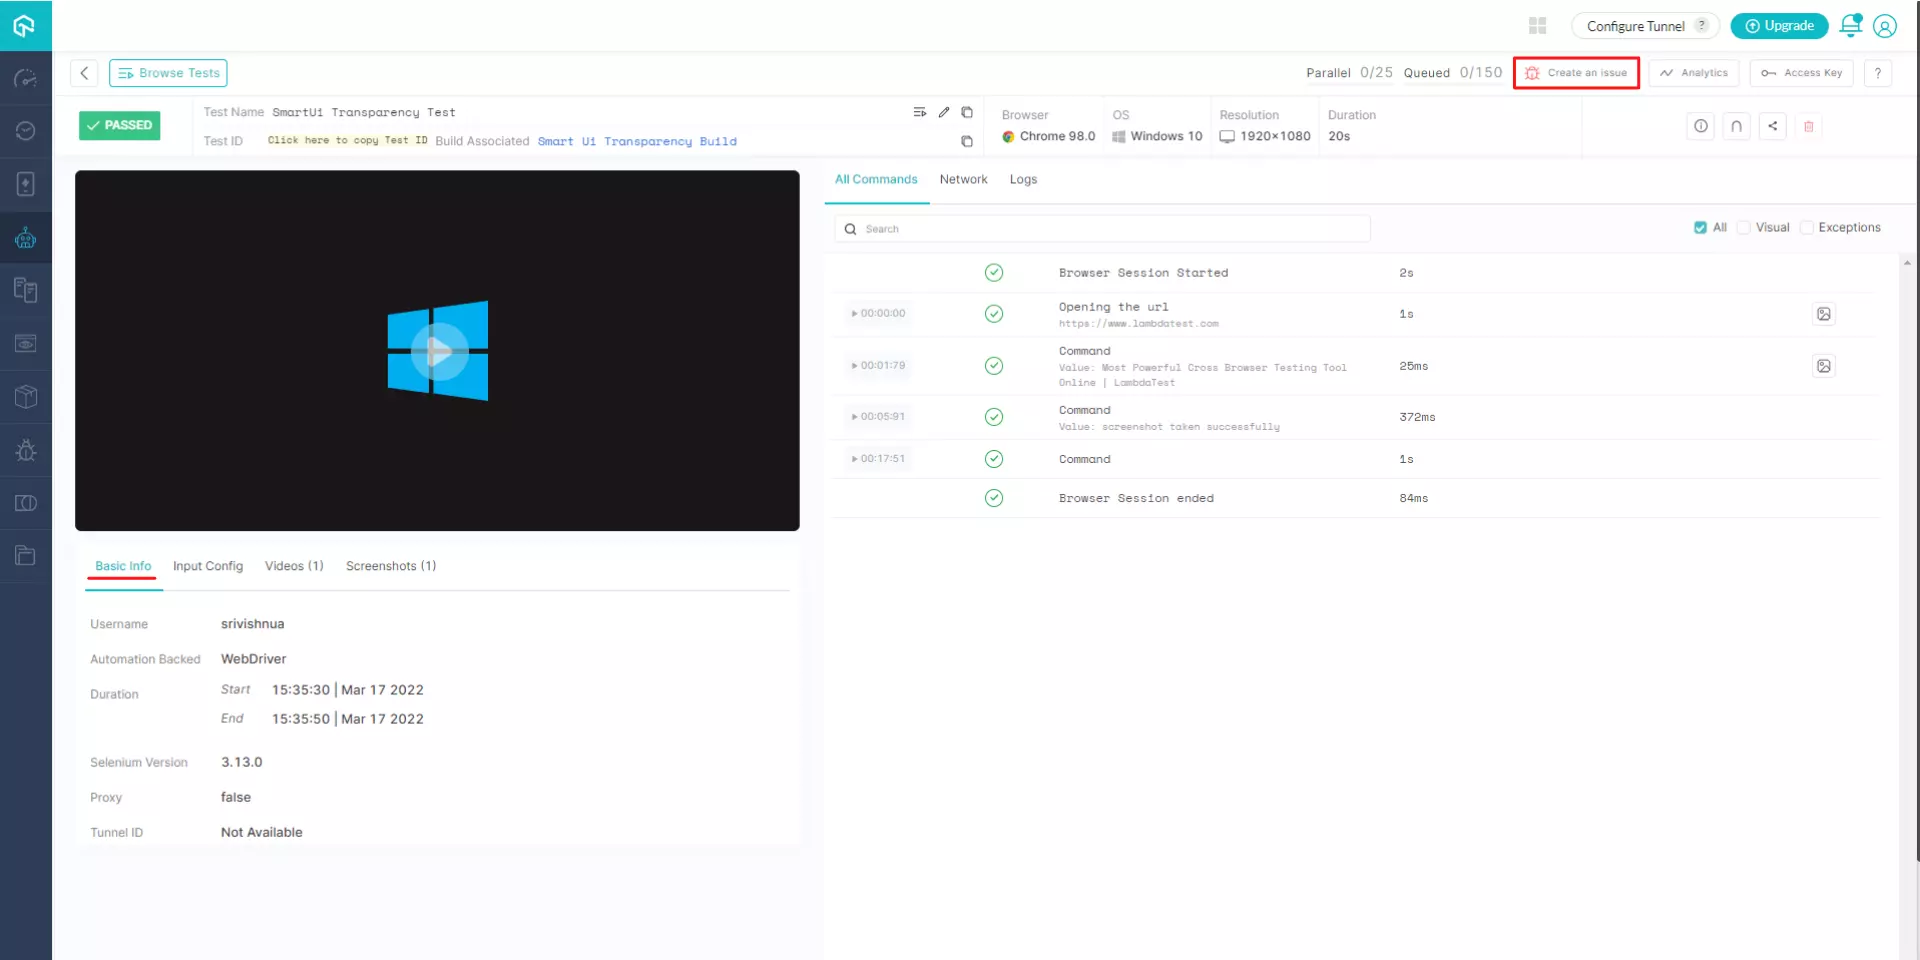Open the screenshot preview beside Opening the url

[x=1824, y=314]
